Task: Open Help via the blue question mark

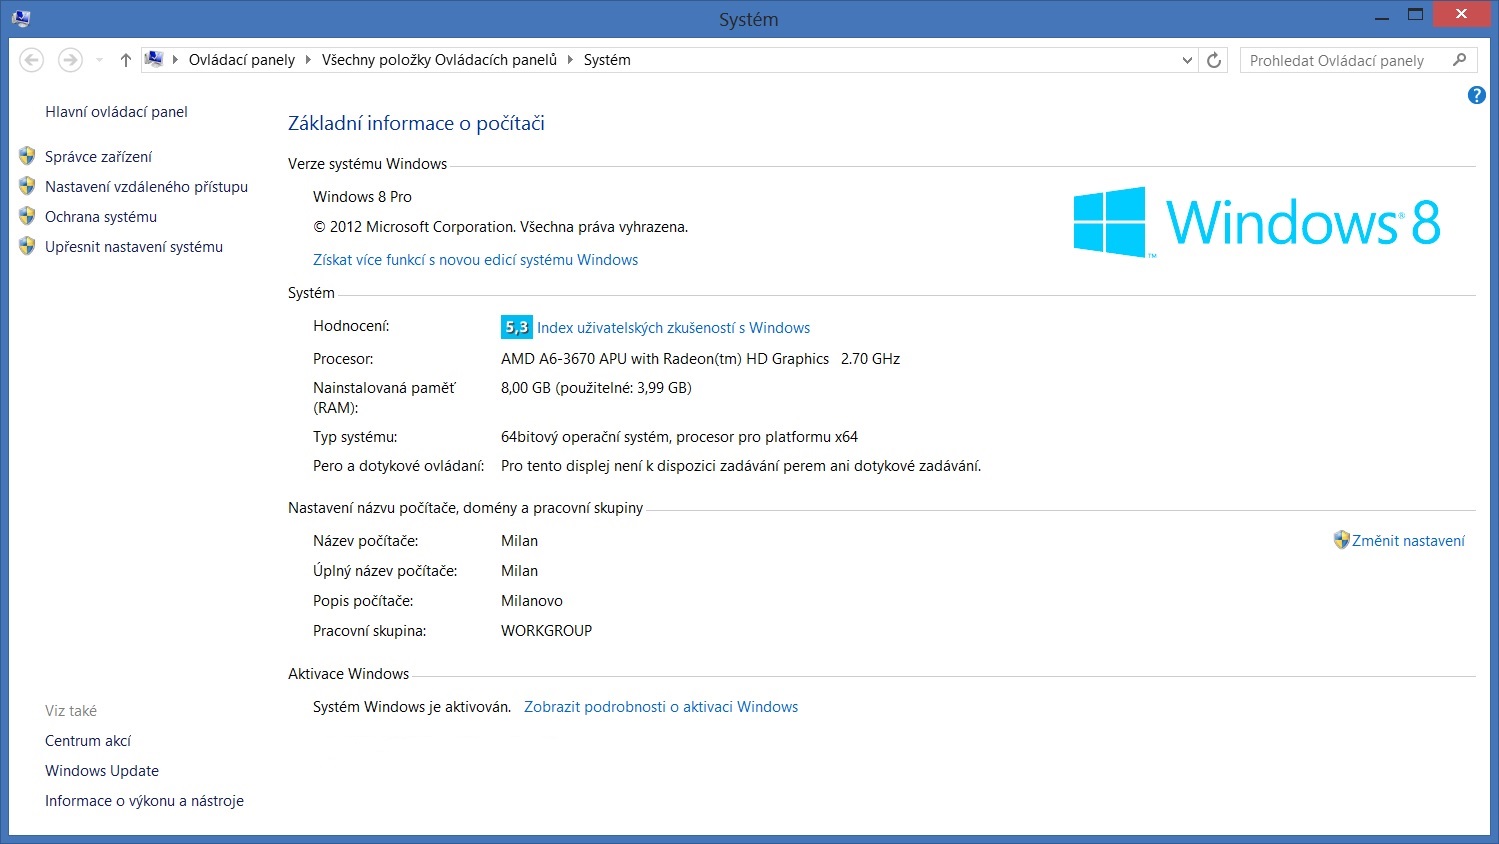Action: [x=1476, y=95]
